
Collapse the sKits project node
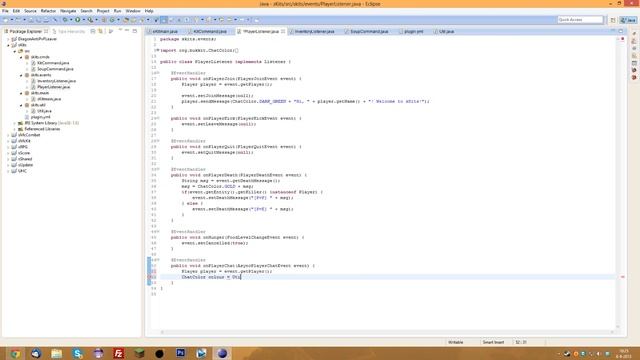(8, 45)
